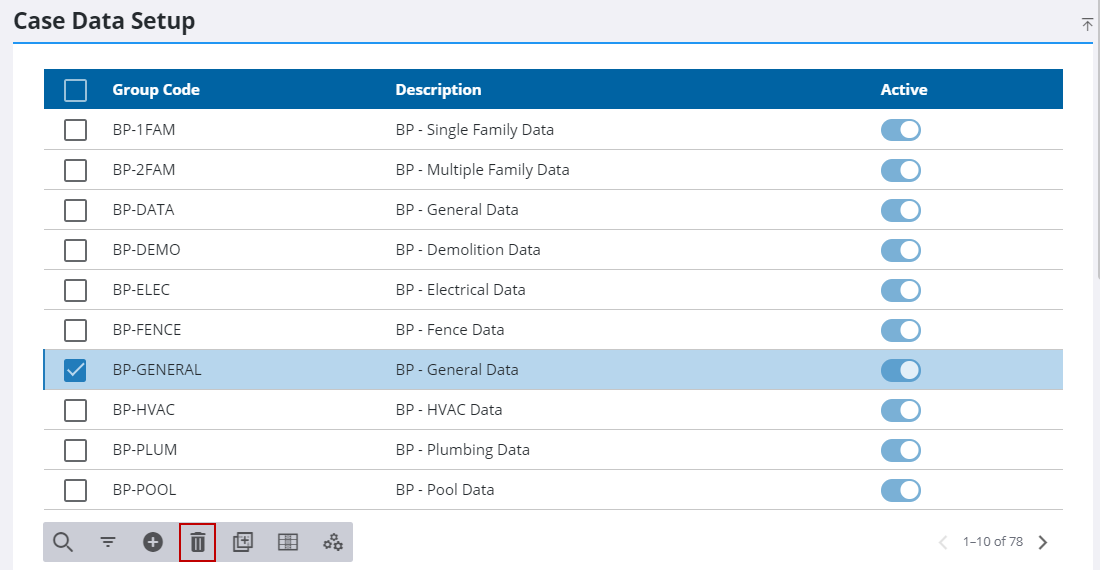Sort by the Description column header

[438, 90]
